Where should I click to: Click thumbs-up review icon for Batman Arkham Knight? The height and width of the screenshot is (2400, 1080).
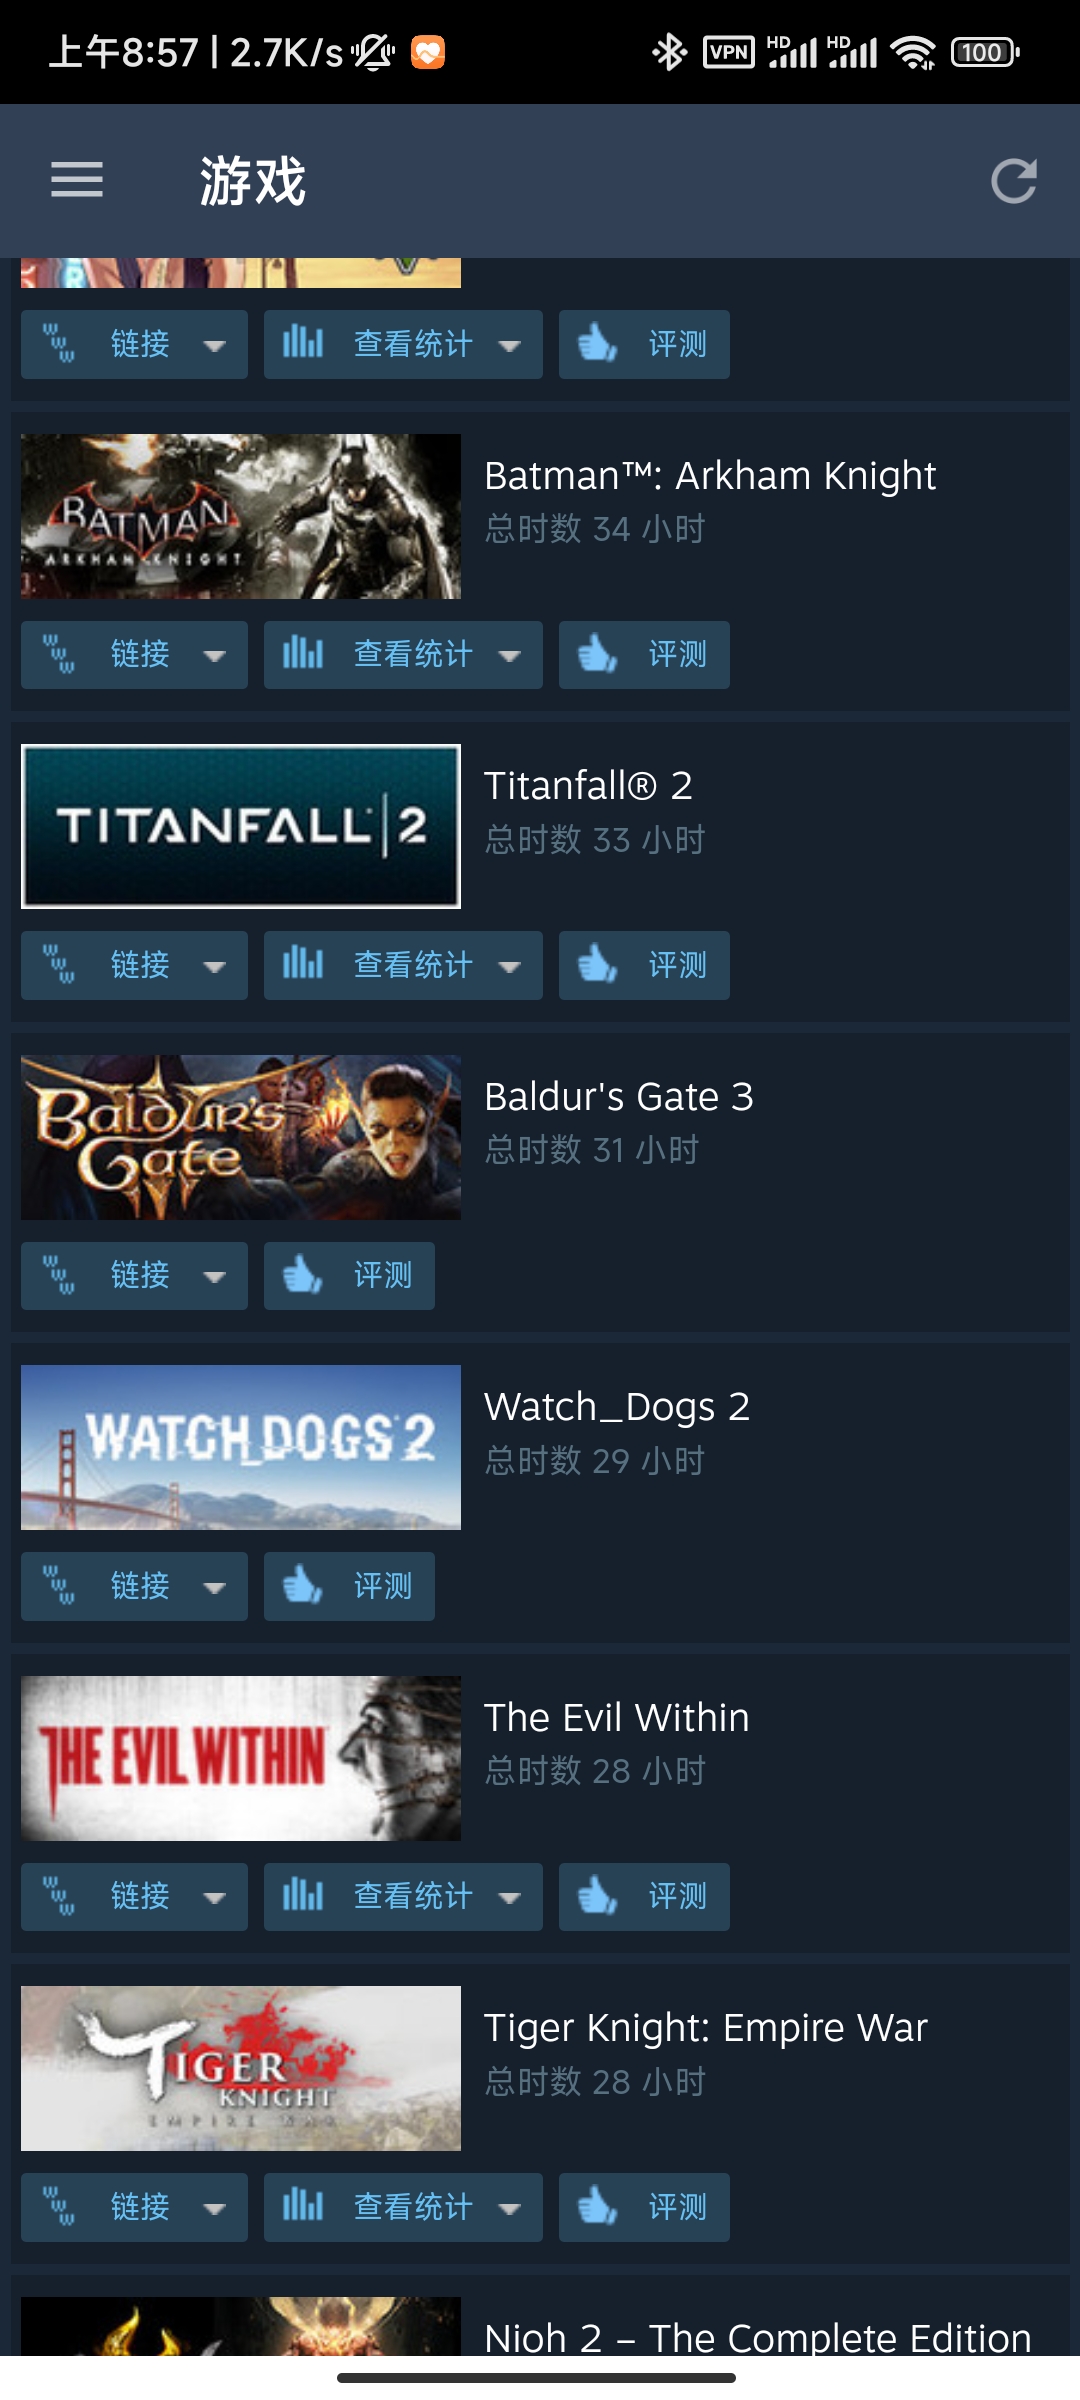[x=597, y=655]
